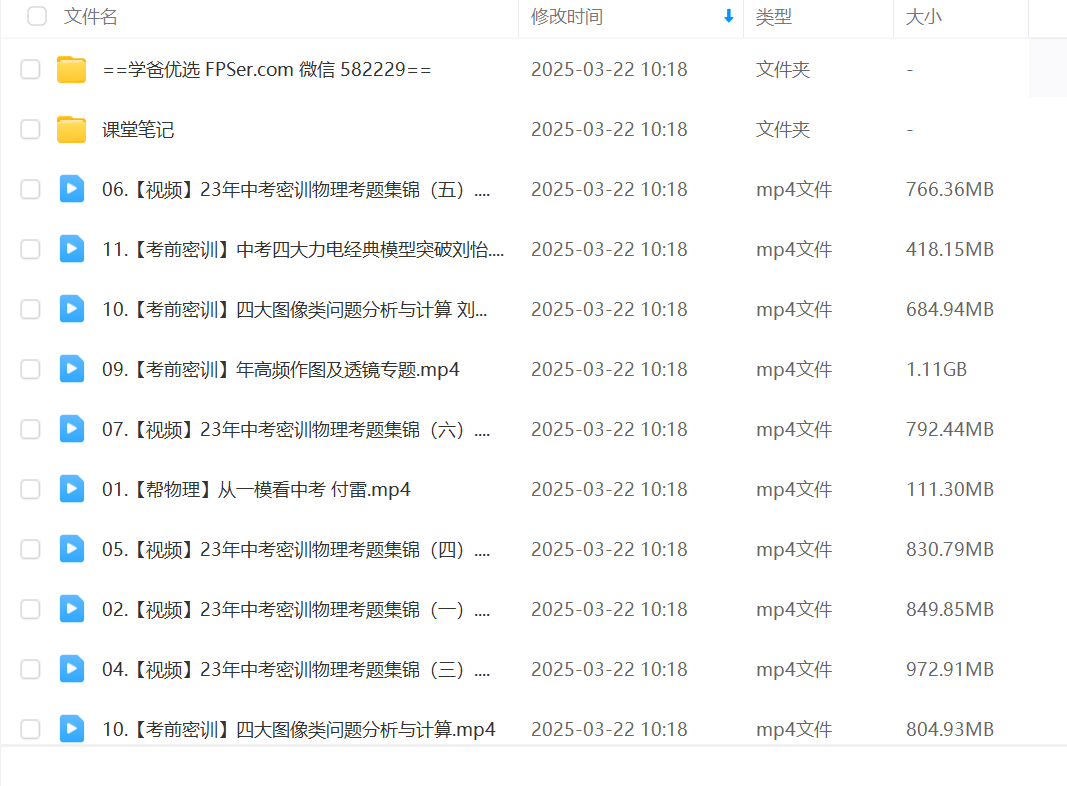Screen dimensions: 1067x786
Task: Open file 11.【考前密训】中考四大力电经典模型突破
Action: (x=303, y=249)
